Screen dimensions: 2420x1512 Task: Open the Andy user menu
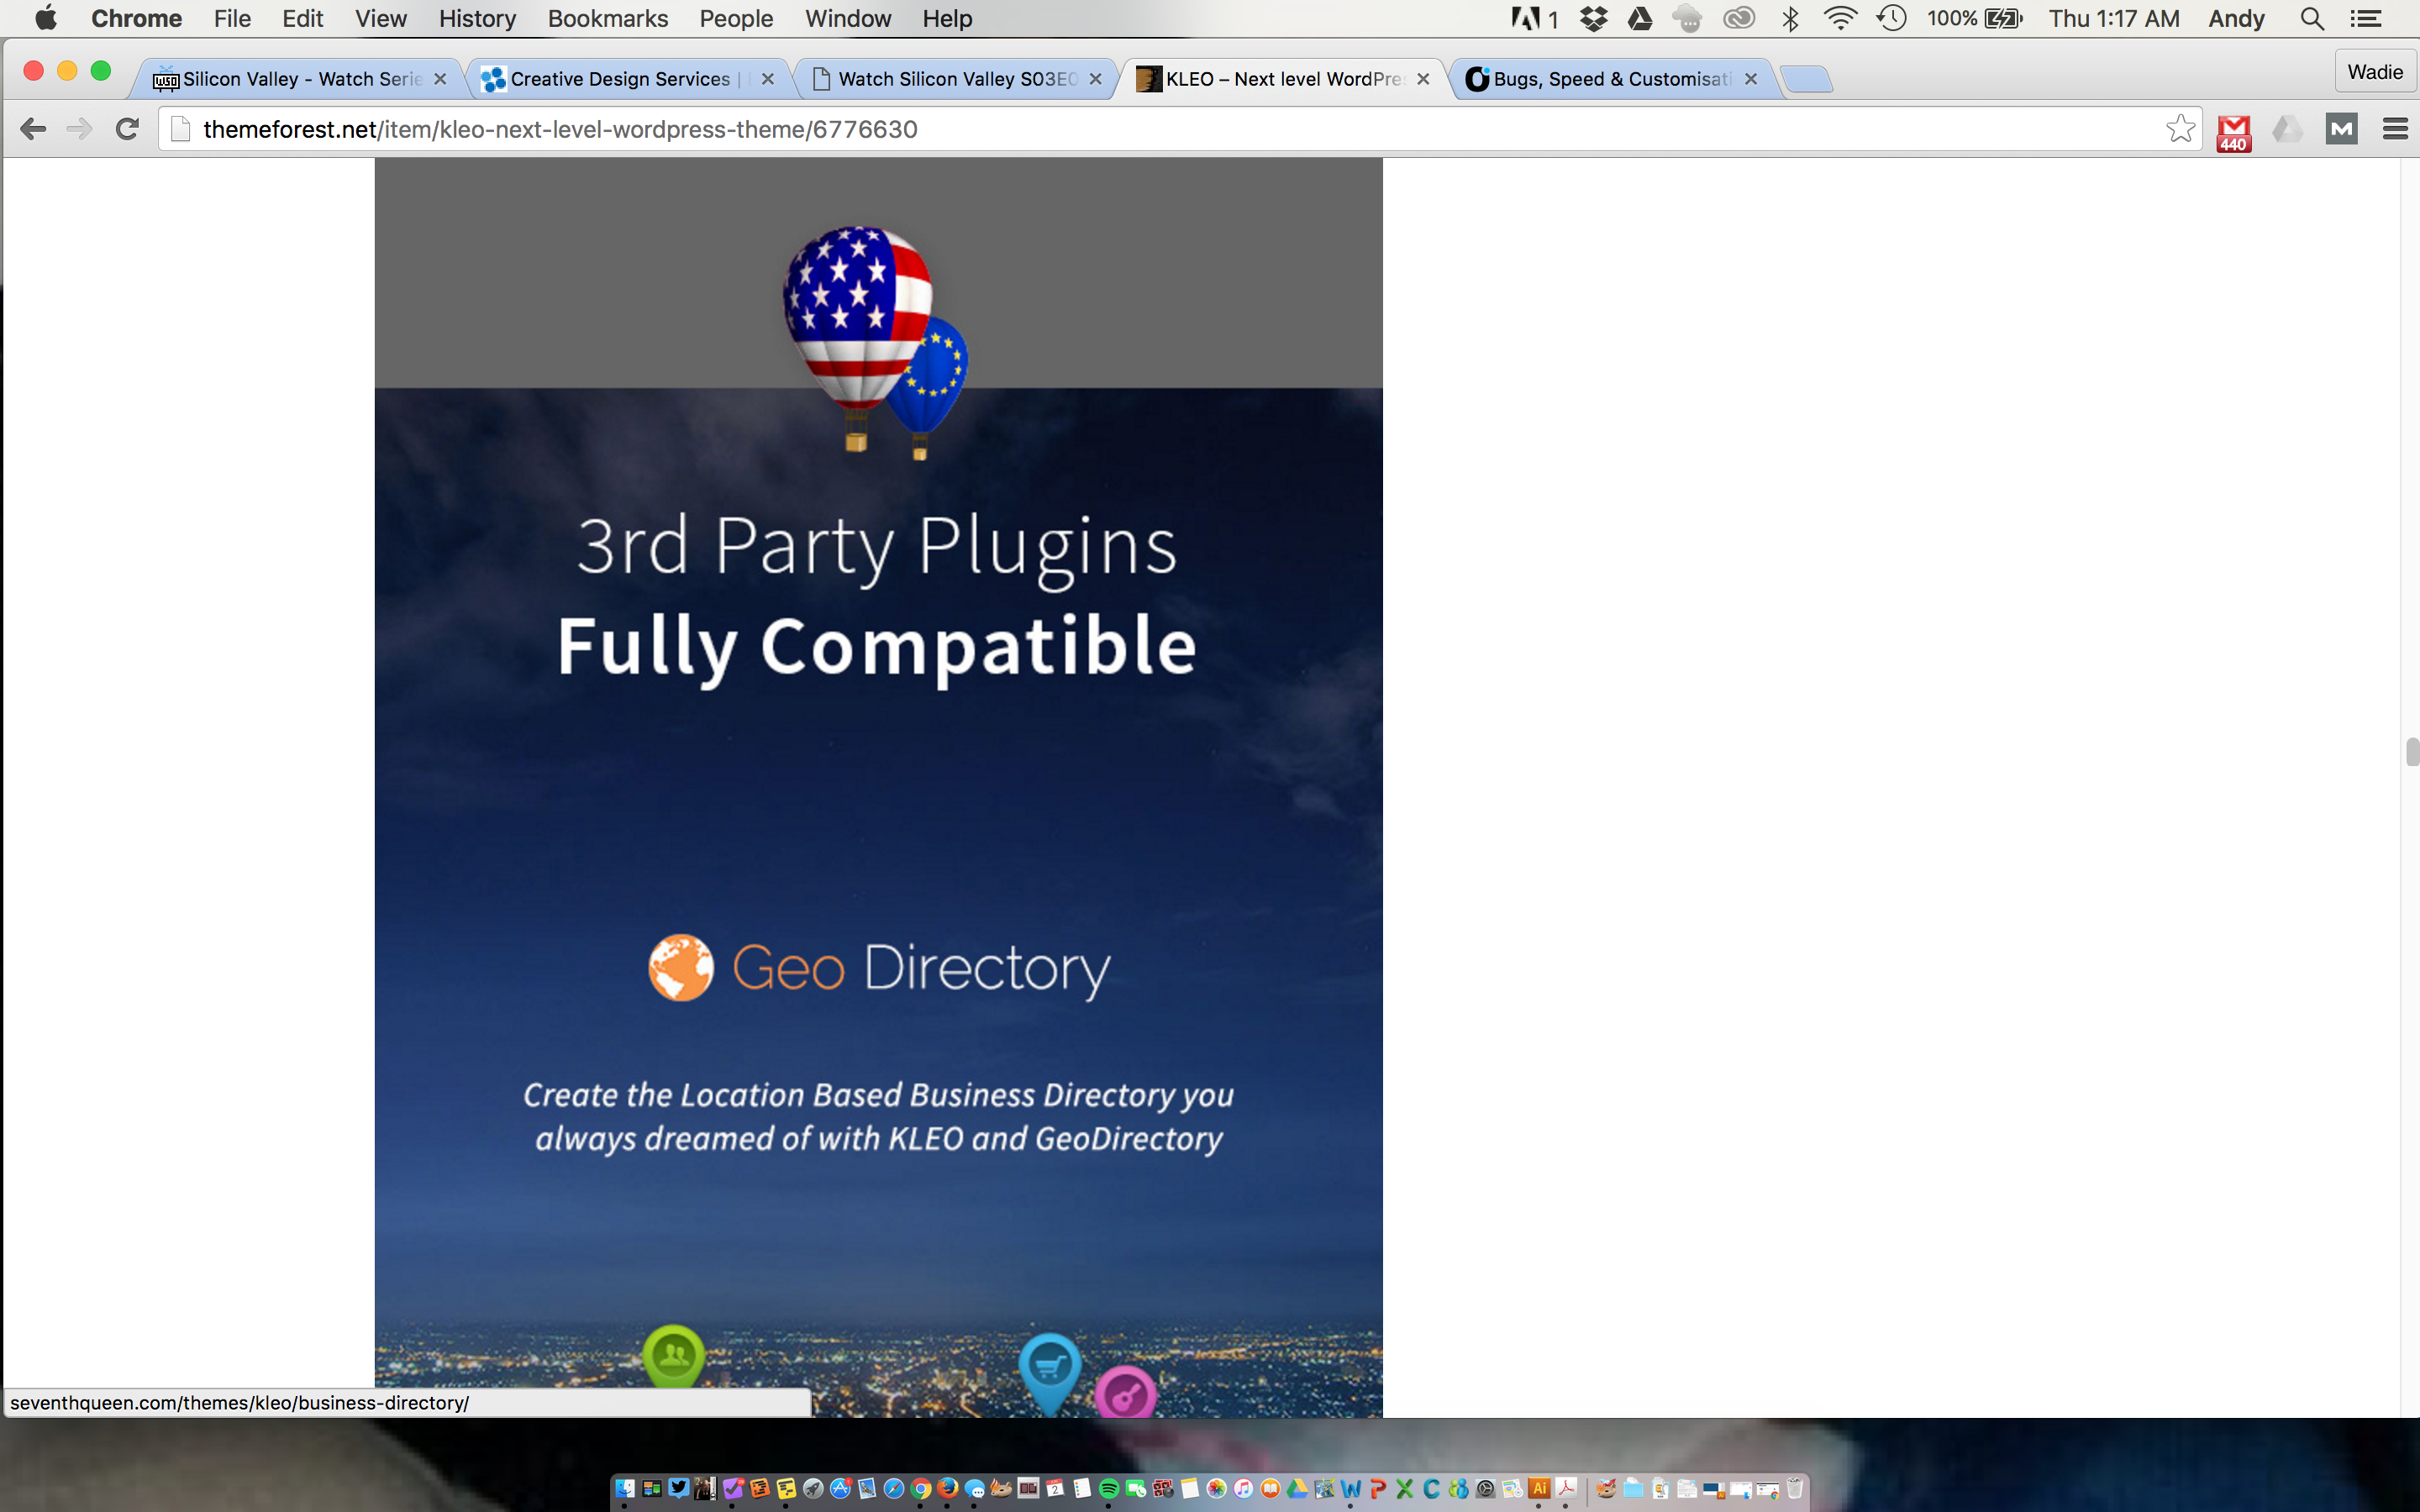coord(2236,18)
